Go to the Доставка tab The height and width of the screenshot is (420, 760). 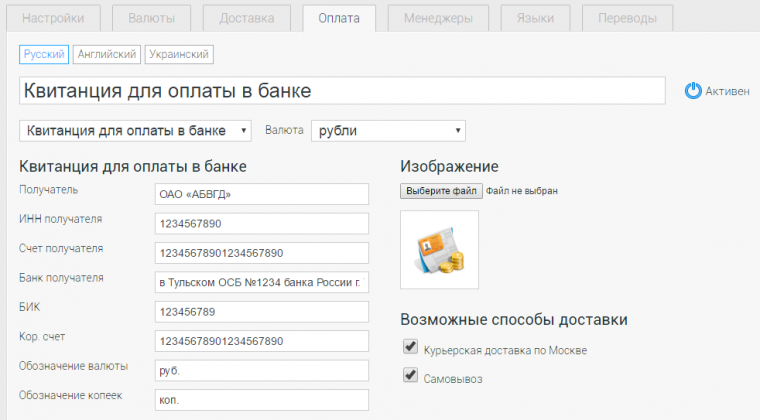247,19
